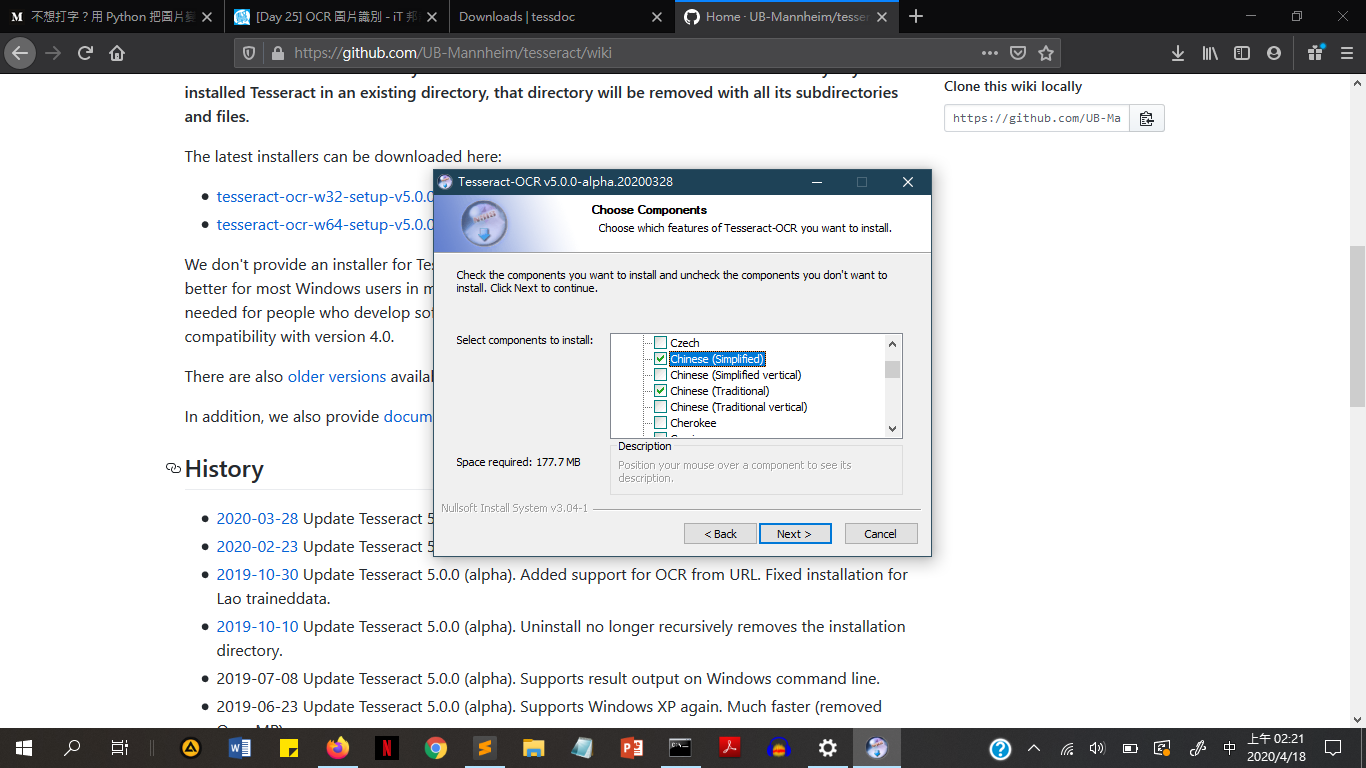The width and height of the screenshot is (1366, 768).
Task: Open Windows taskbar search
Action: pos(72,747)
